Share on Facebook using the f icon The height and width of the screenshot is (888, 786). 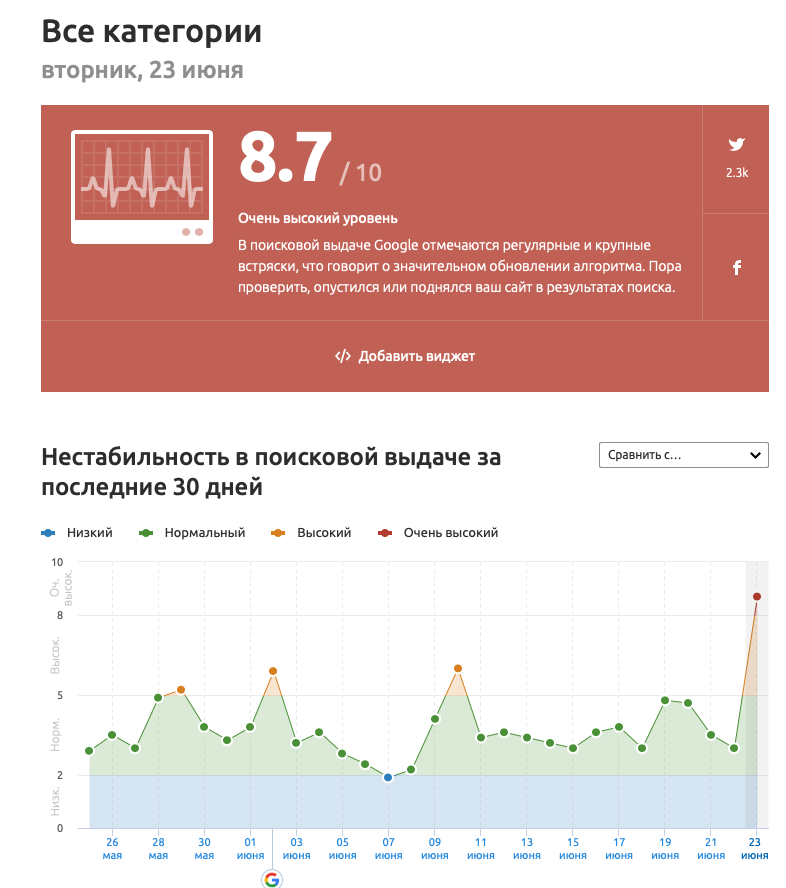pyautogui.click(x=737, y=267)
